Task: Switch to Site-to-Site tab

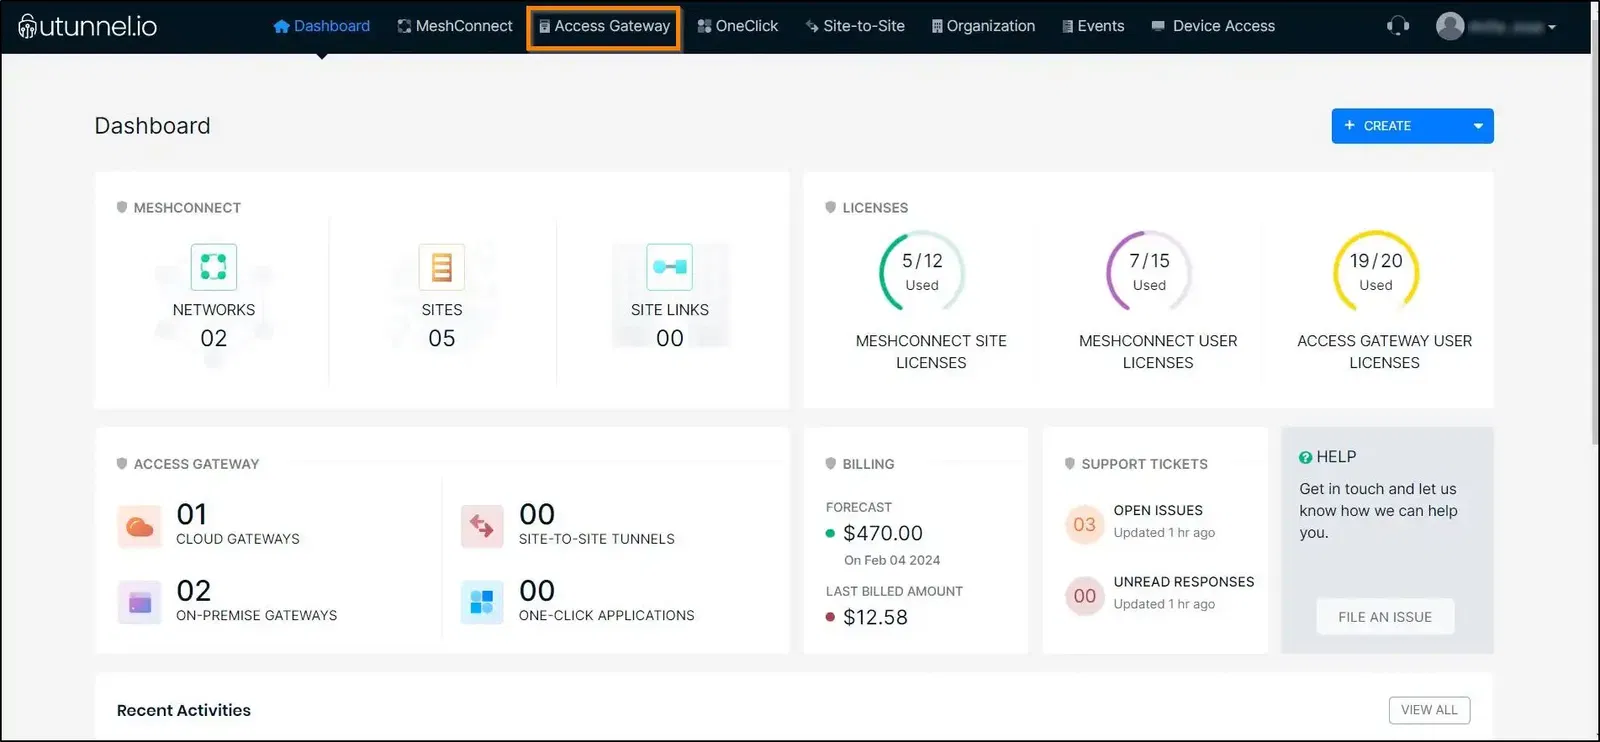Action: tap(855, 26)
